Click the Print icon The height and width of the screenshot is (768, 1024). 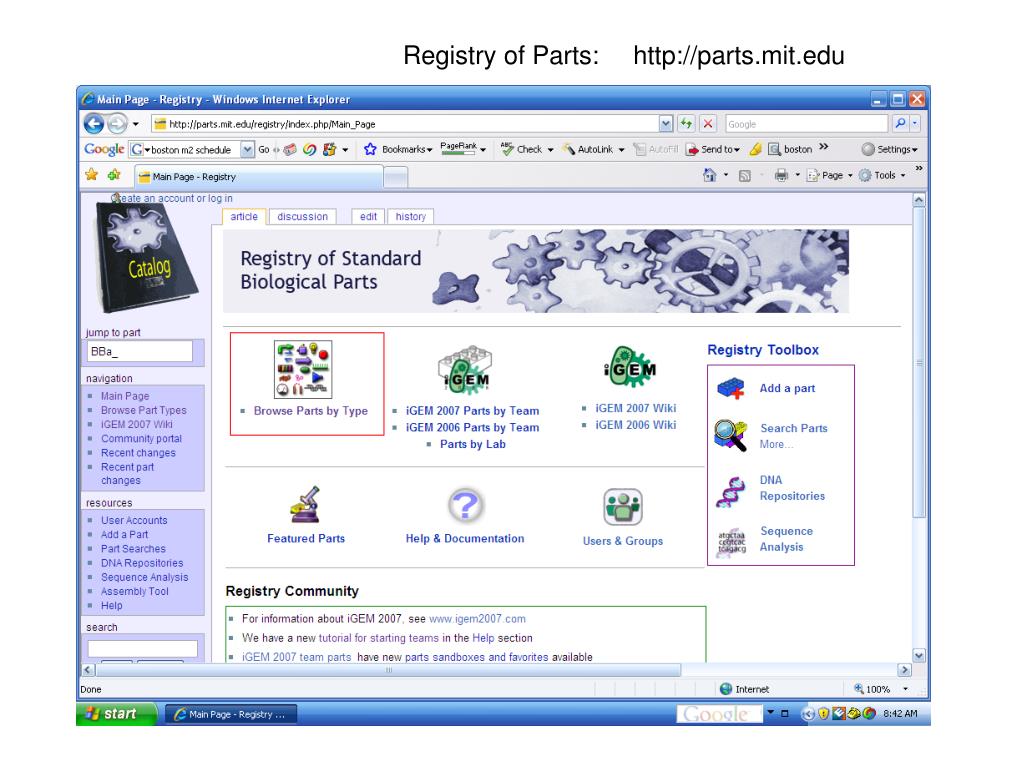point(781,175)
